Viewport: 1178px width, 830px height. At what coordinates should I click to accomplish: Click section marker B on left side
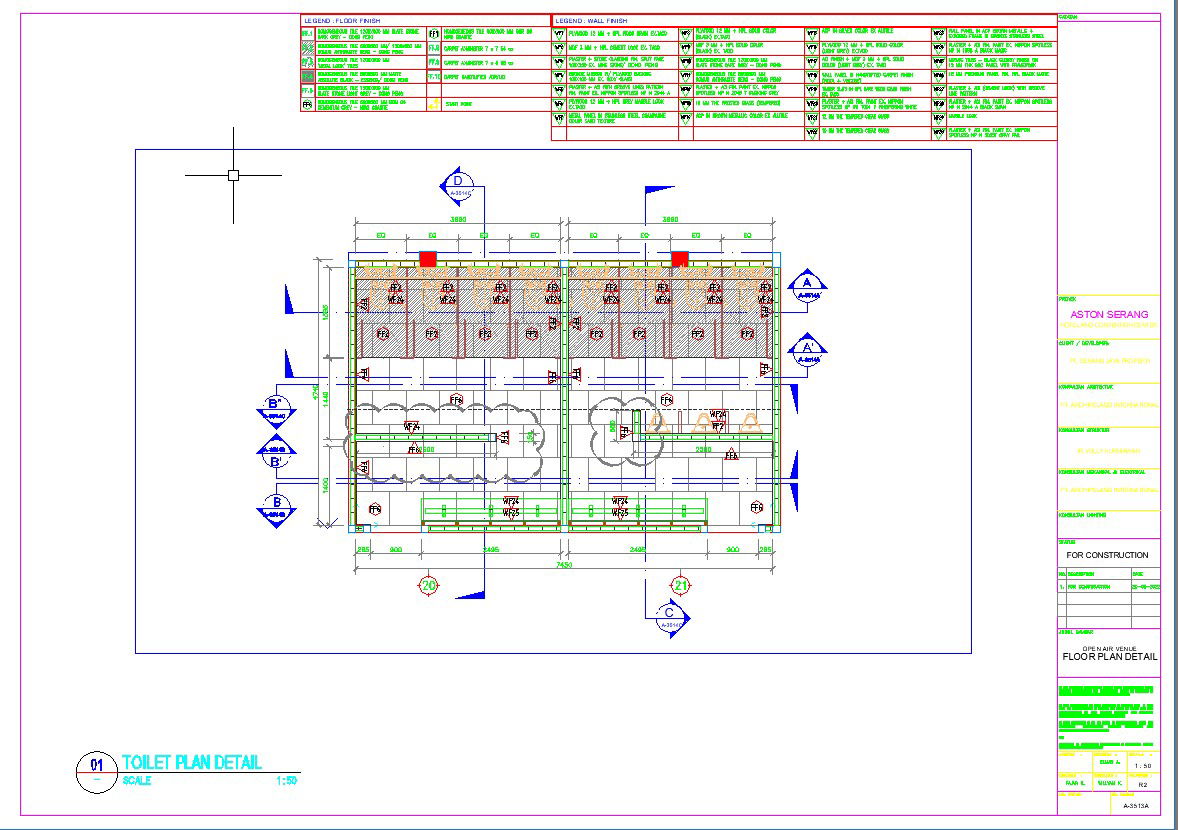click(274, 507)
